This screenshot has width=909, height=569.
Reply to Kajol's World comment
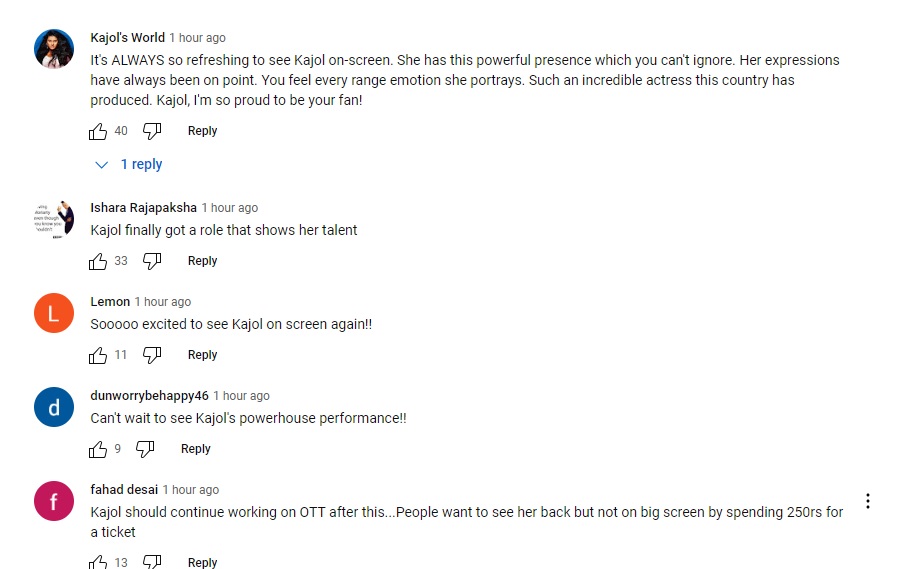point(202,131)
